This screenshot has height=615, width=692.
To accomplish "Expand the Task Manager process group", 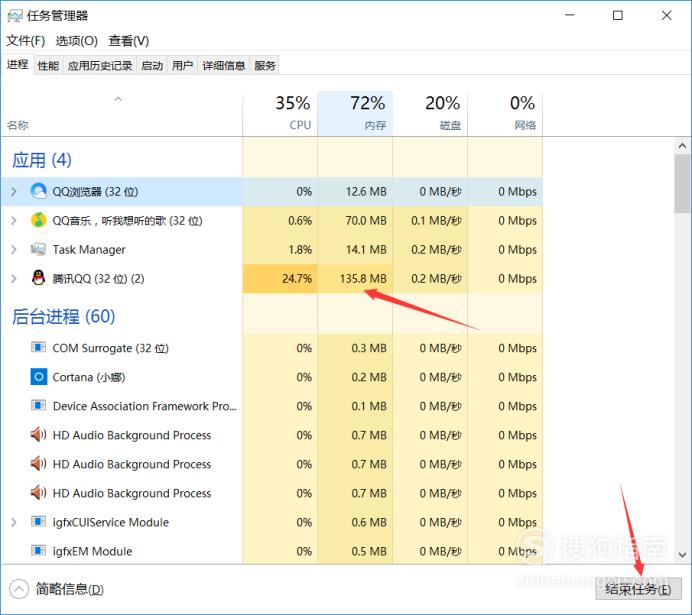I will (x=14, y=250).
